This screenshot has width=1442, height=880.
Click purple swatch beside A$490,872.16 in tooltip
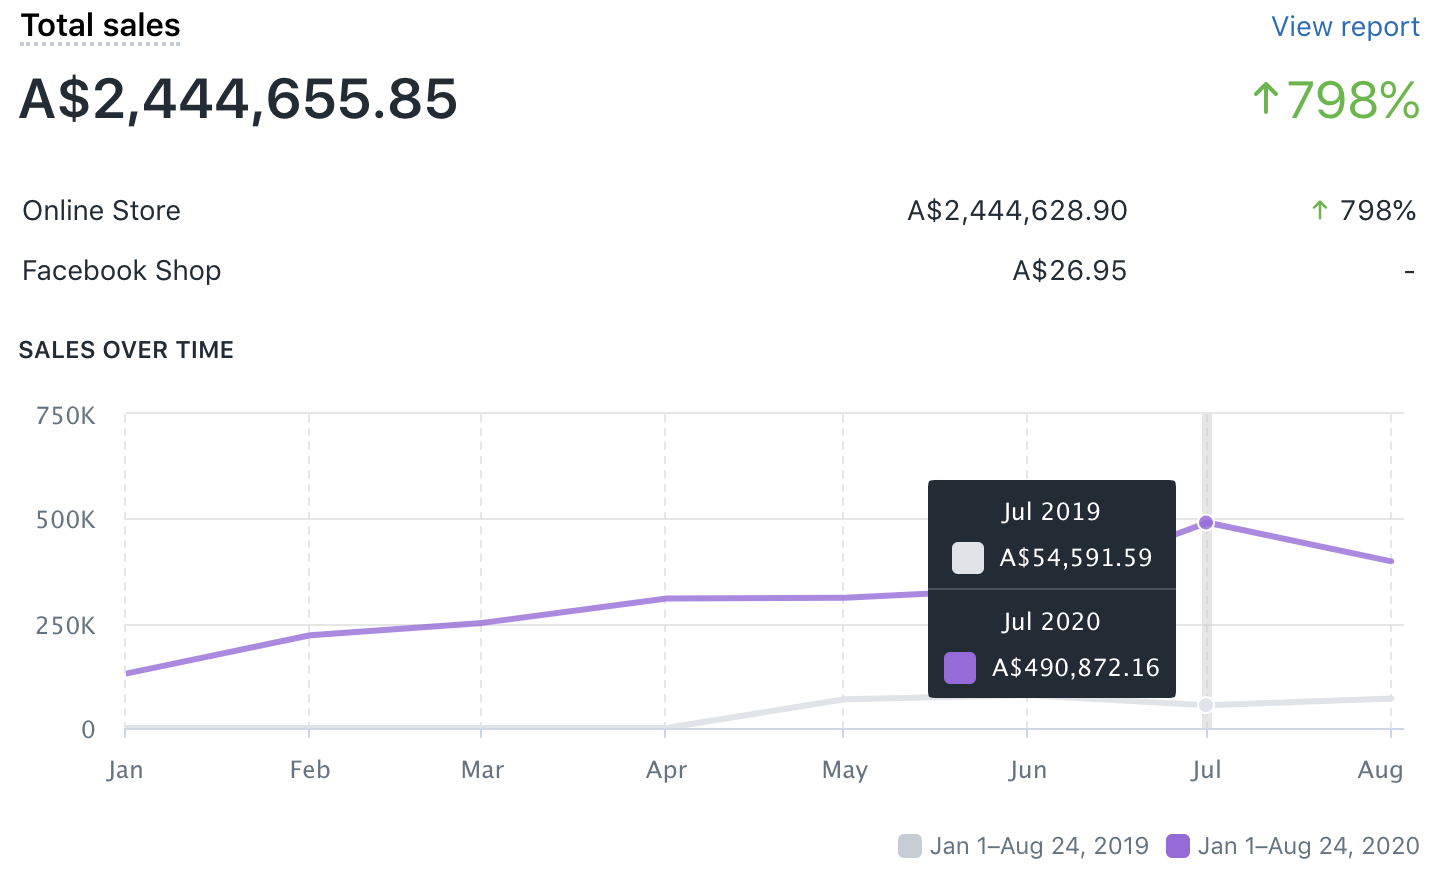coord(959,667)
